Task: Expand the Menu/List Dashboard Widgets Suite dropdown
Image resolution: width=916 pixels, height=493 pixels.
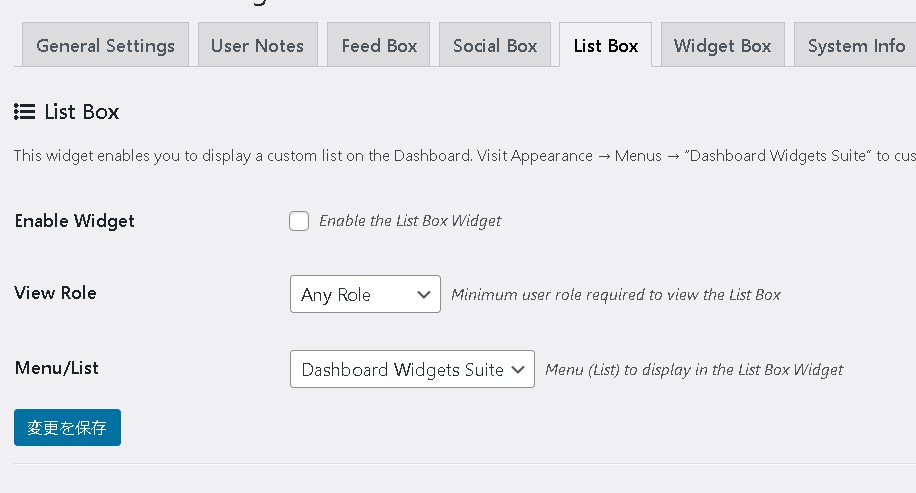Action: (412, 369)
